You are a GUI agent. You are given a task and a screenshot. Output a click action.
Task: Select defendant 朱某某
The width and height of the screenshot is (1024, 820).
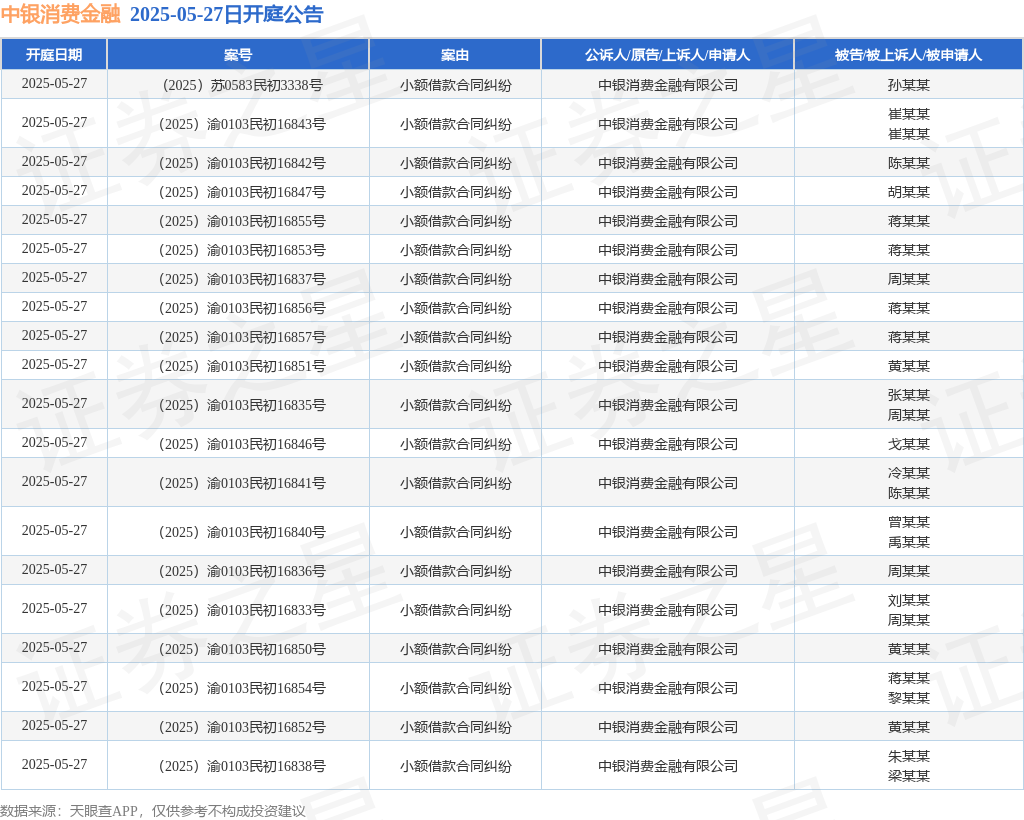click(908, 756)
